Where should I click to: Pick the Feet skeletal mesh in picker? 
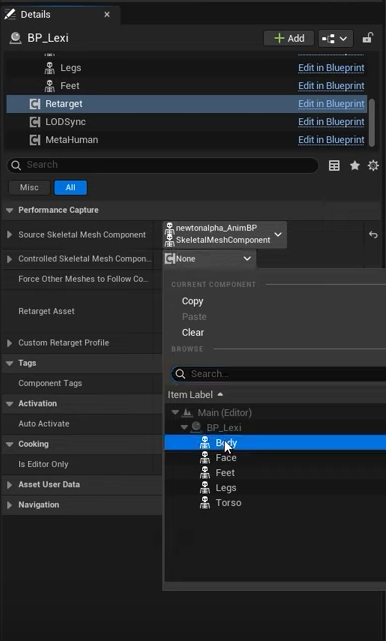click(x=275, y=473)
